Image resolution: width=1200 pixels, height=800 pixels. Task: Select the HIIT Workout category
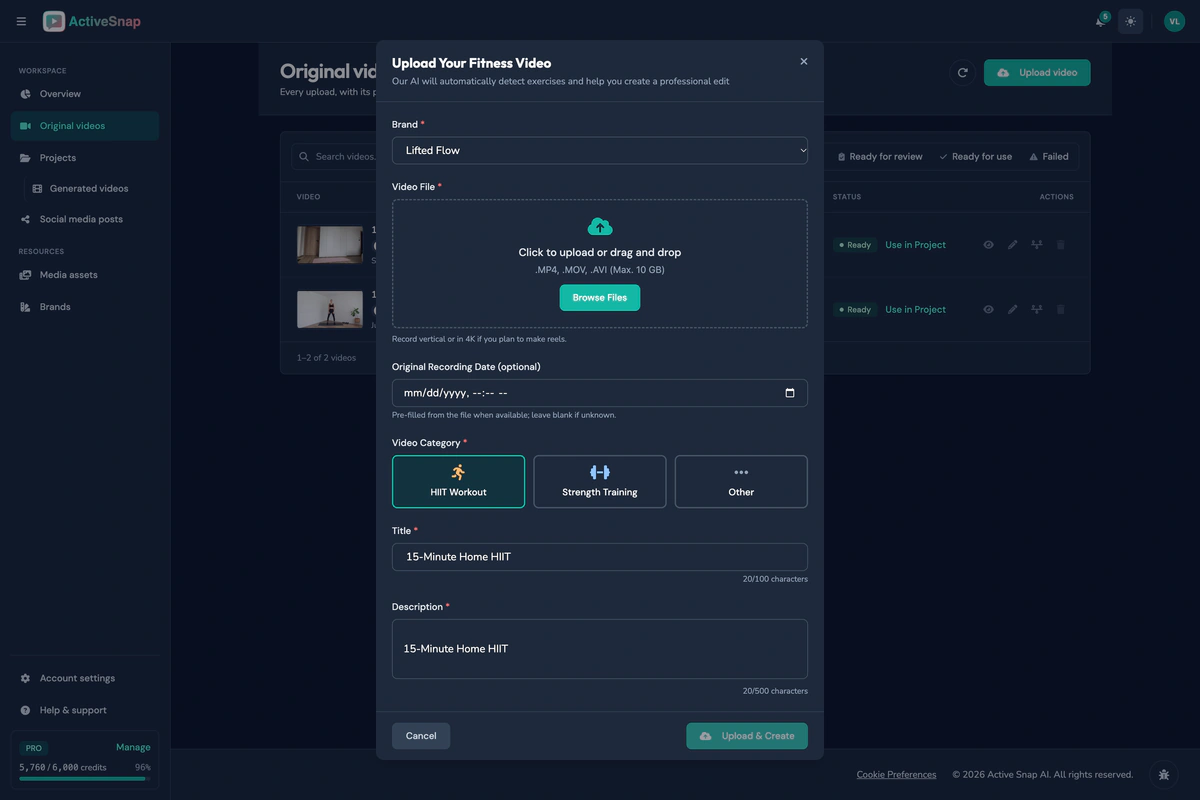pos(458,482)
